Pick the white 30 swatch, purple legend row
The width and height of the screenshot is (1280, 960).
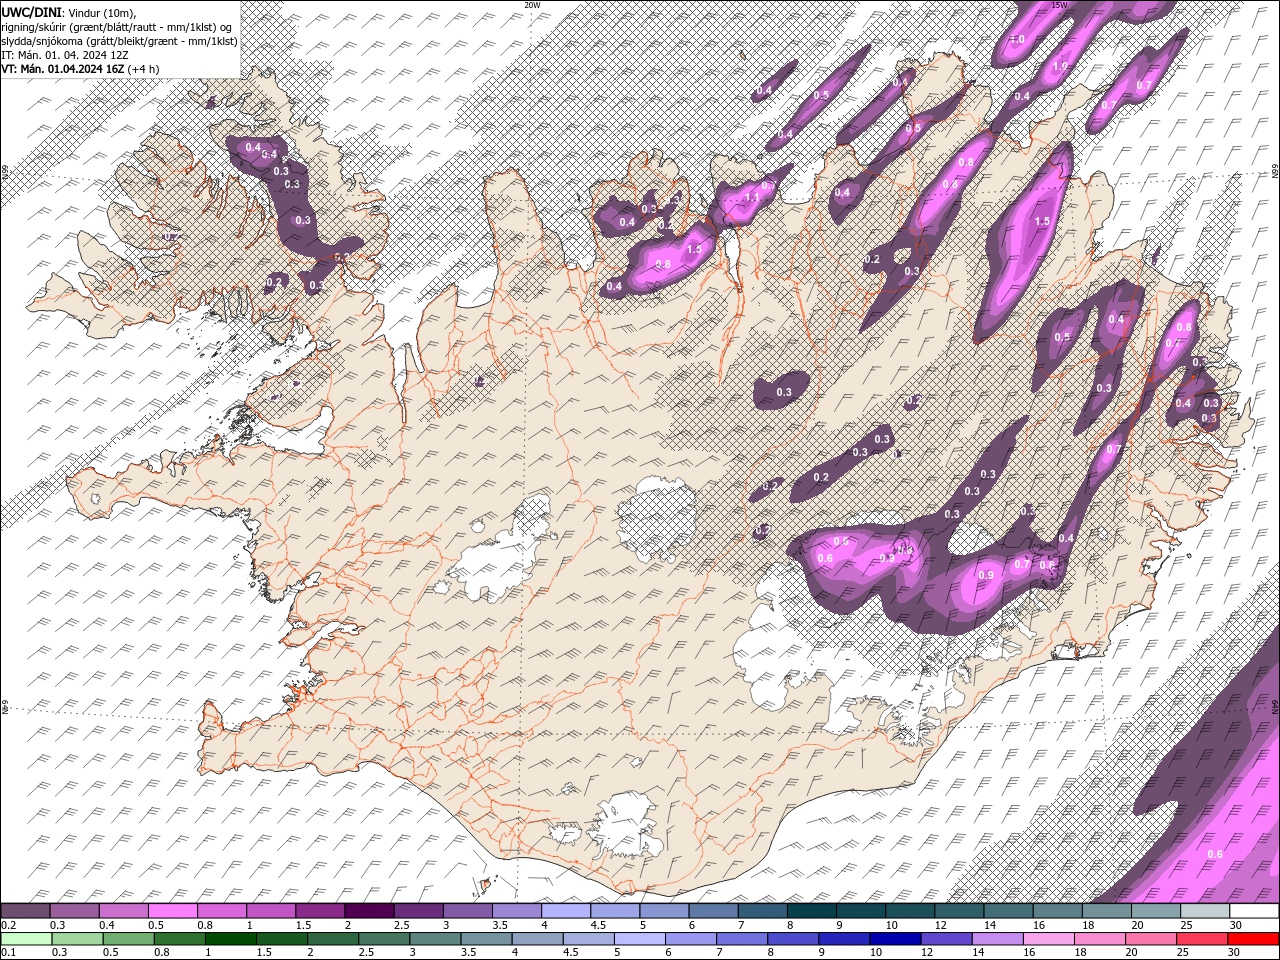coord(1254,911)
